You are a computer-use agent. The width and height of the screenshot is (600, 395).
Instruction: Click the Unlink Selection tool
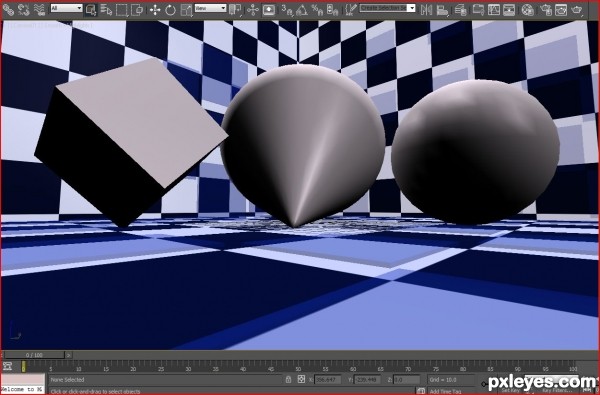(24, 10)
